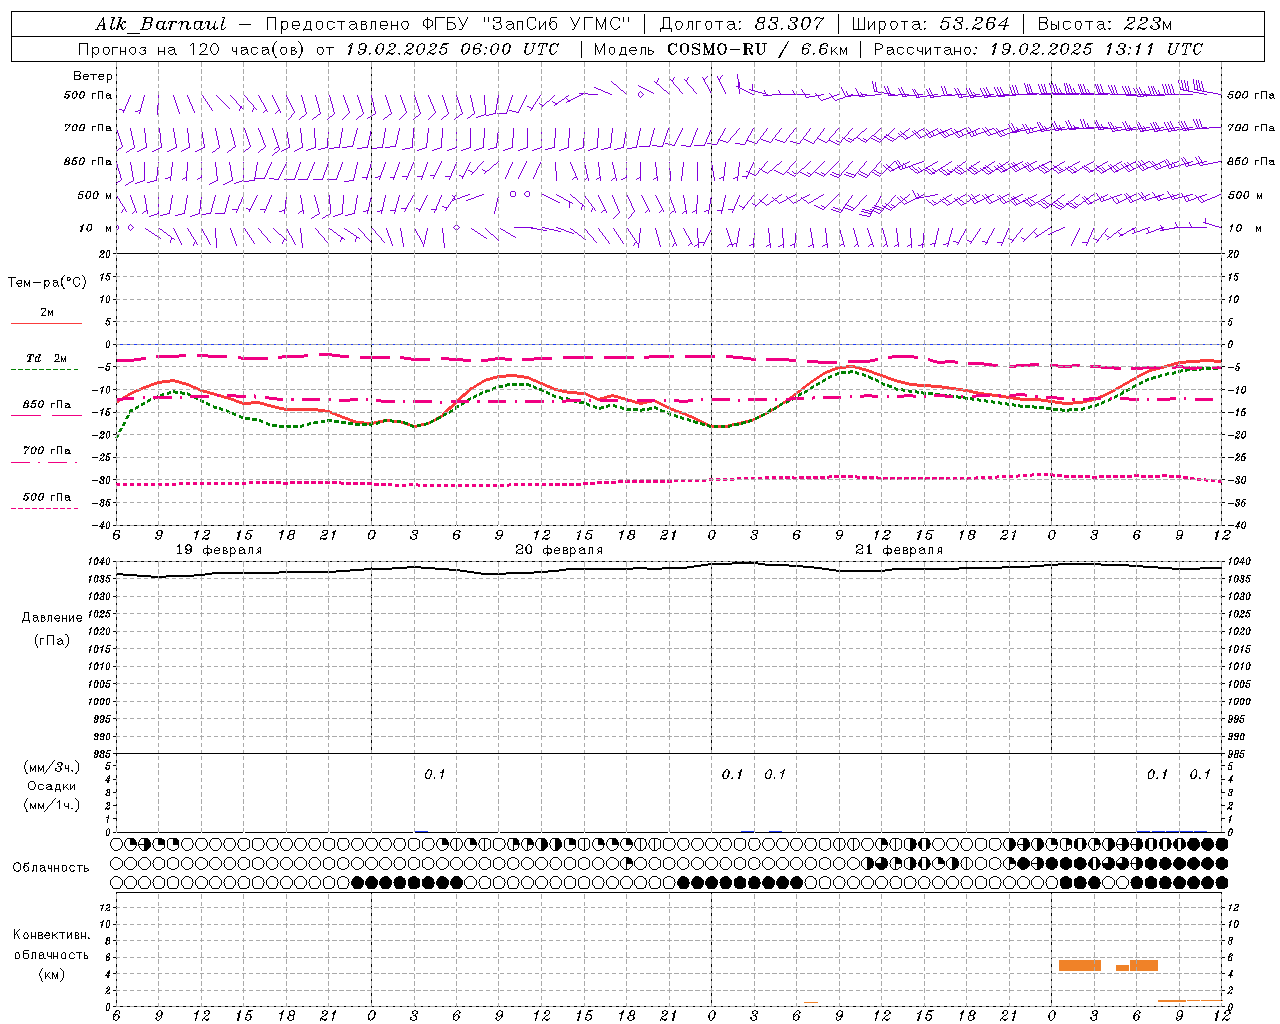Select the Высота: 223м elevation text
1280x1024 pixels.
pyautogui.click(x=1104, y=24)
